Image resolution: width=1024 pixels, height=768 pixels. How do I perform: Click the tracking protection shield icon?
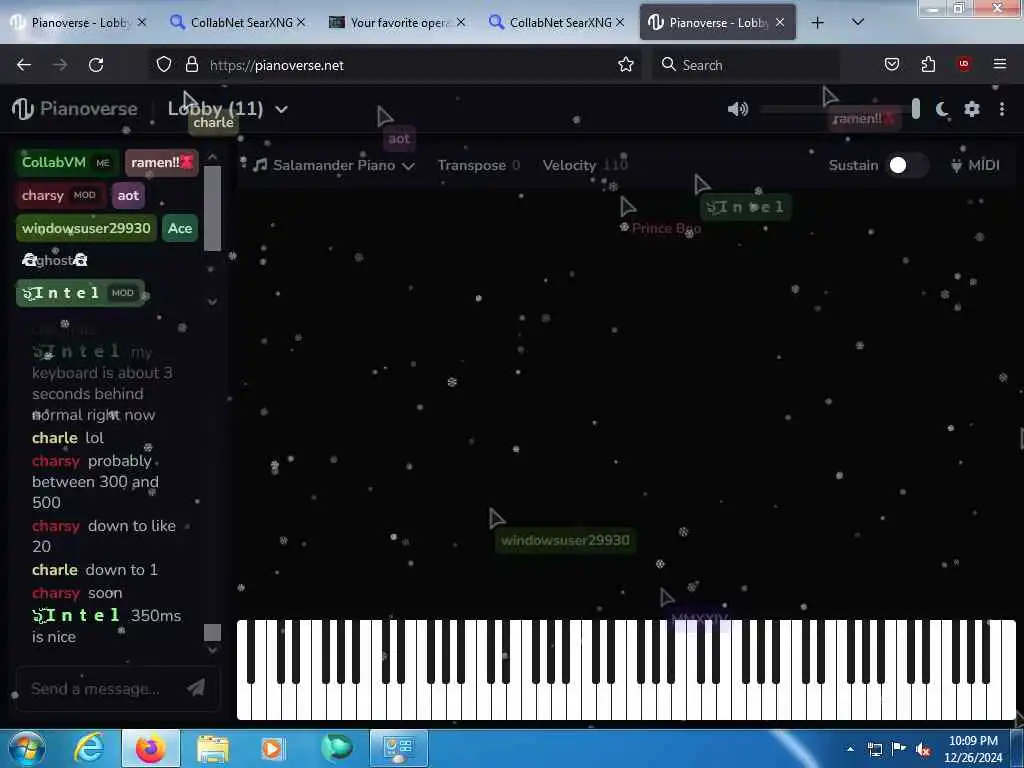click(x=164, y=65)
